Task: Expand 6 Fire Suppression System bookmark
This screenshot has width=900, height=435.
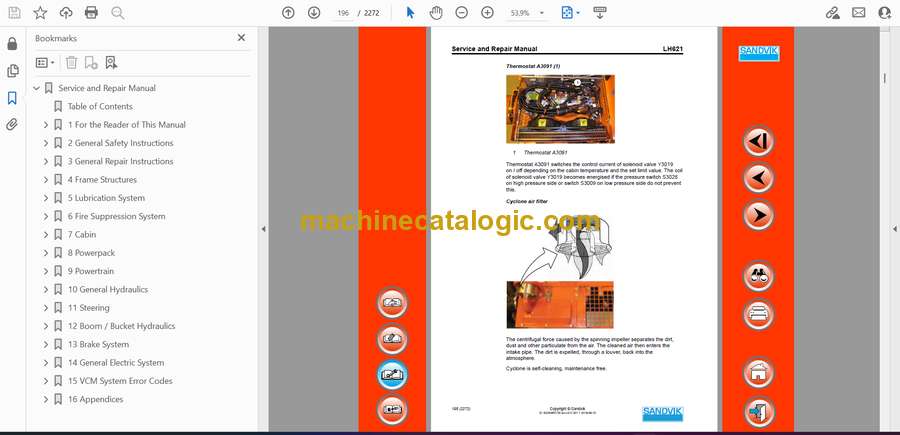Action: [46, 216]
